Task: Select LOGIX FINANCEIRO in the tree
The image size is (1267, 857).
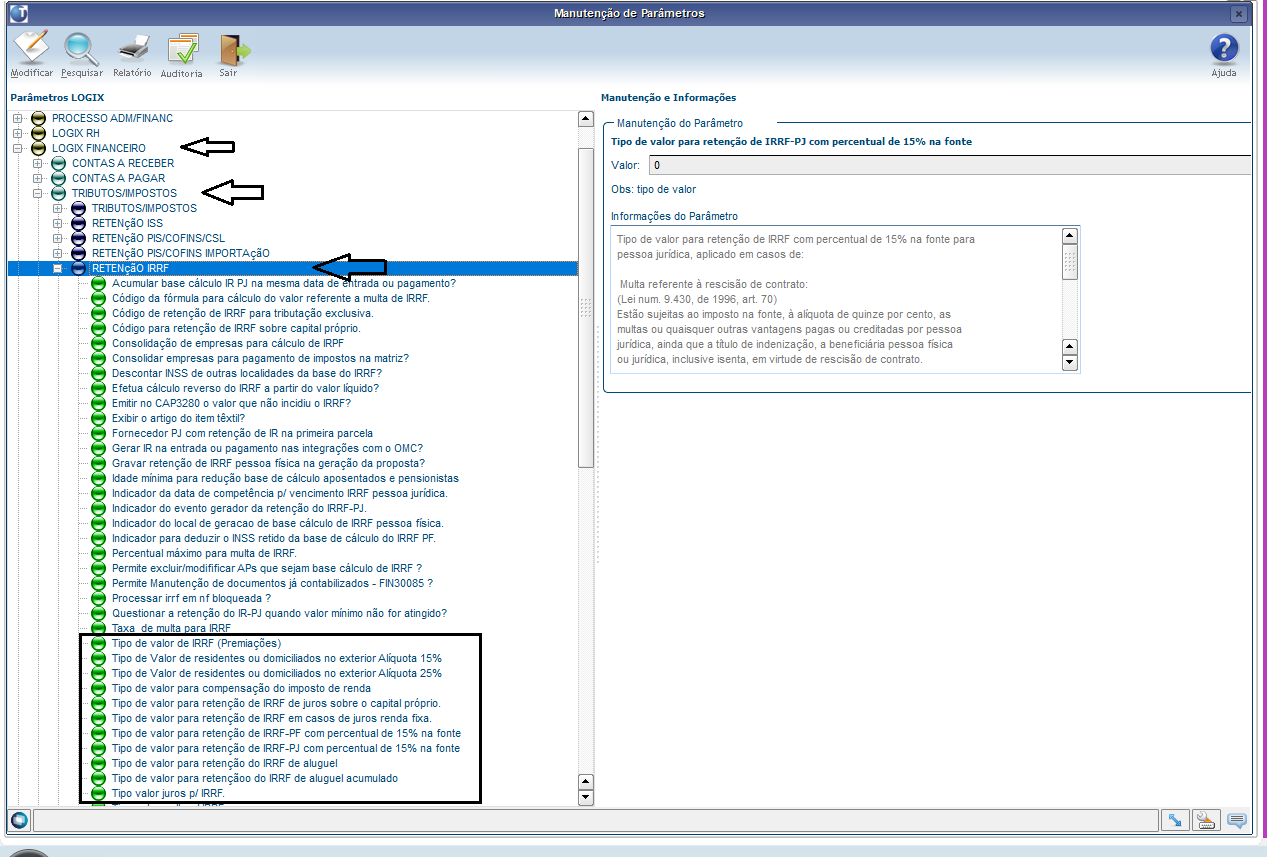Action: [99, 148]
